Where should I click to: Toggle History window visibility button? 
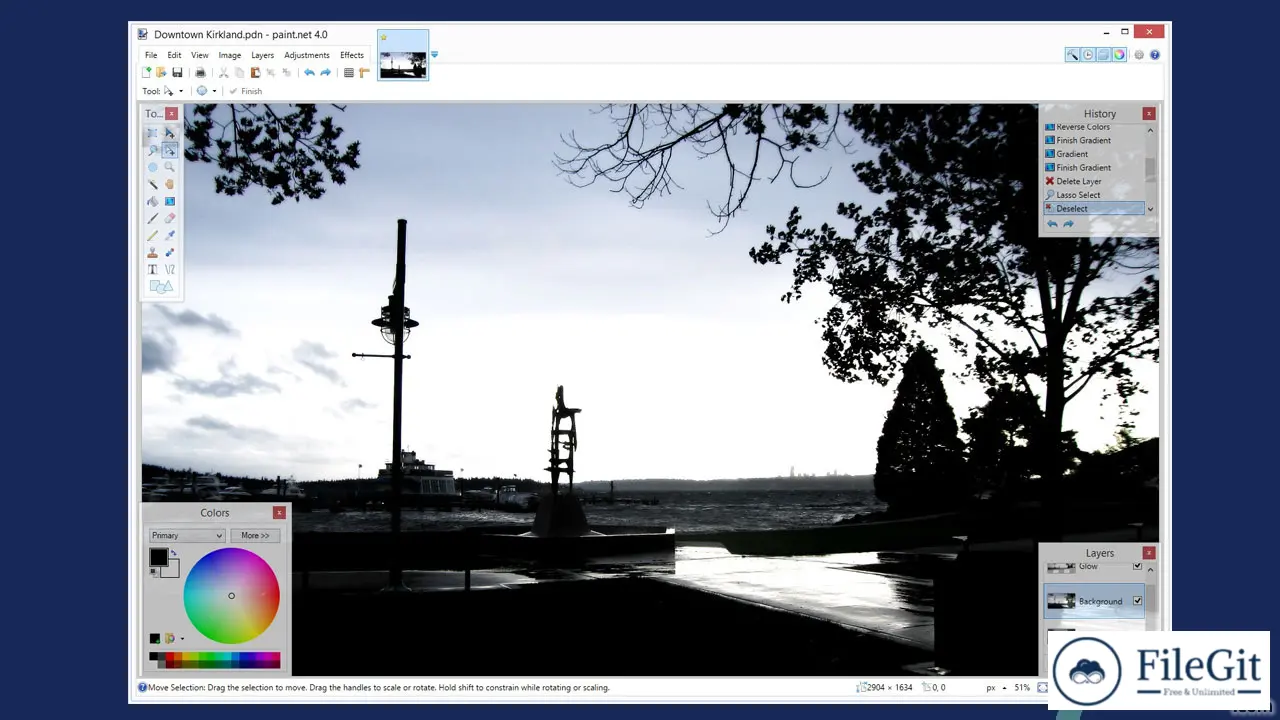pyautogui.click(x=1088, y=54)
